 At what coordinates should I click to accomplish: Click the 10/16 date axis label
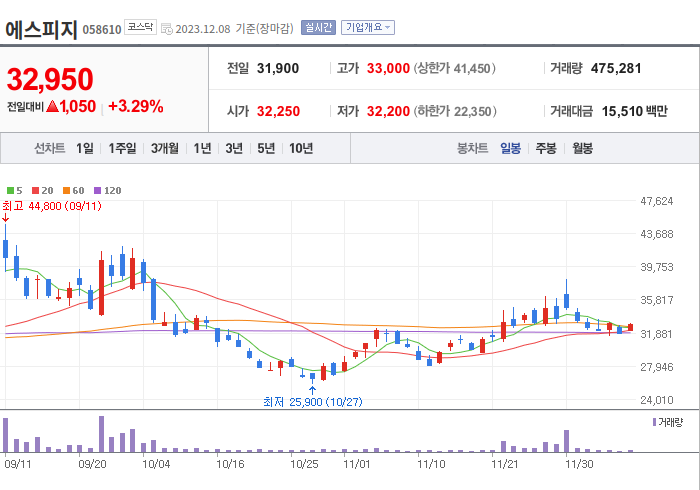pos(230,464)
